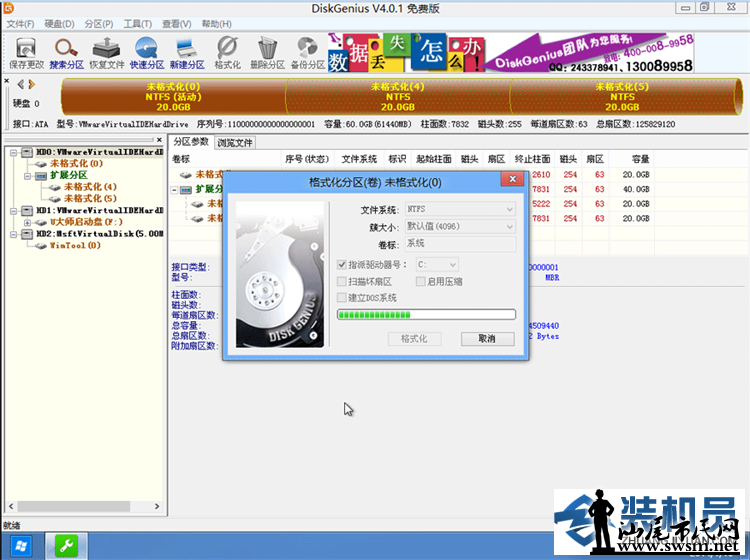750x560 pixels.
Task: Enable compression (启用压缩) checkbox
Action: (420, 281)
